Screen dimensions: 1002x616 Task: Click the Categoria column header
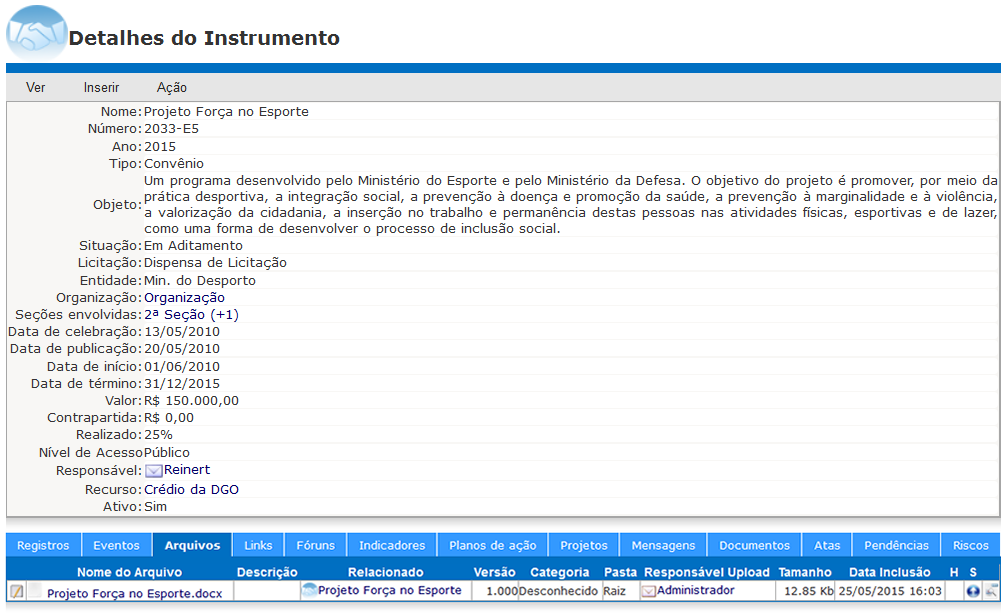tap(559, 573)
